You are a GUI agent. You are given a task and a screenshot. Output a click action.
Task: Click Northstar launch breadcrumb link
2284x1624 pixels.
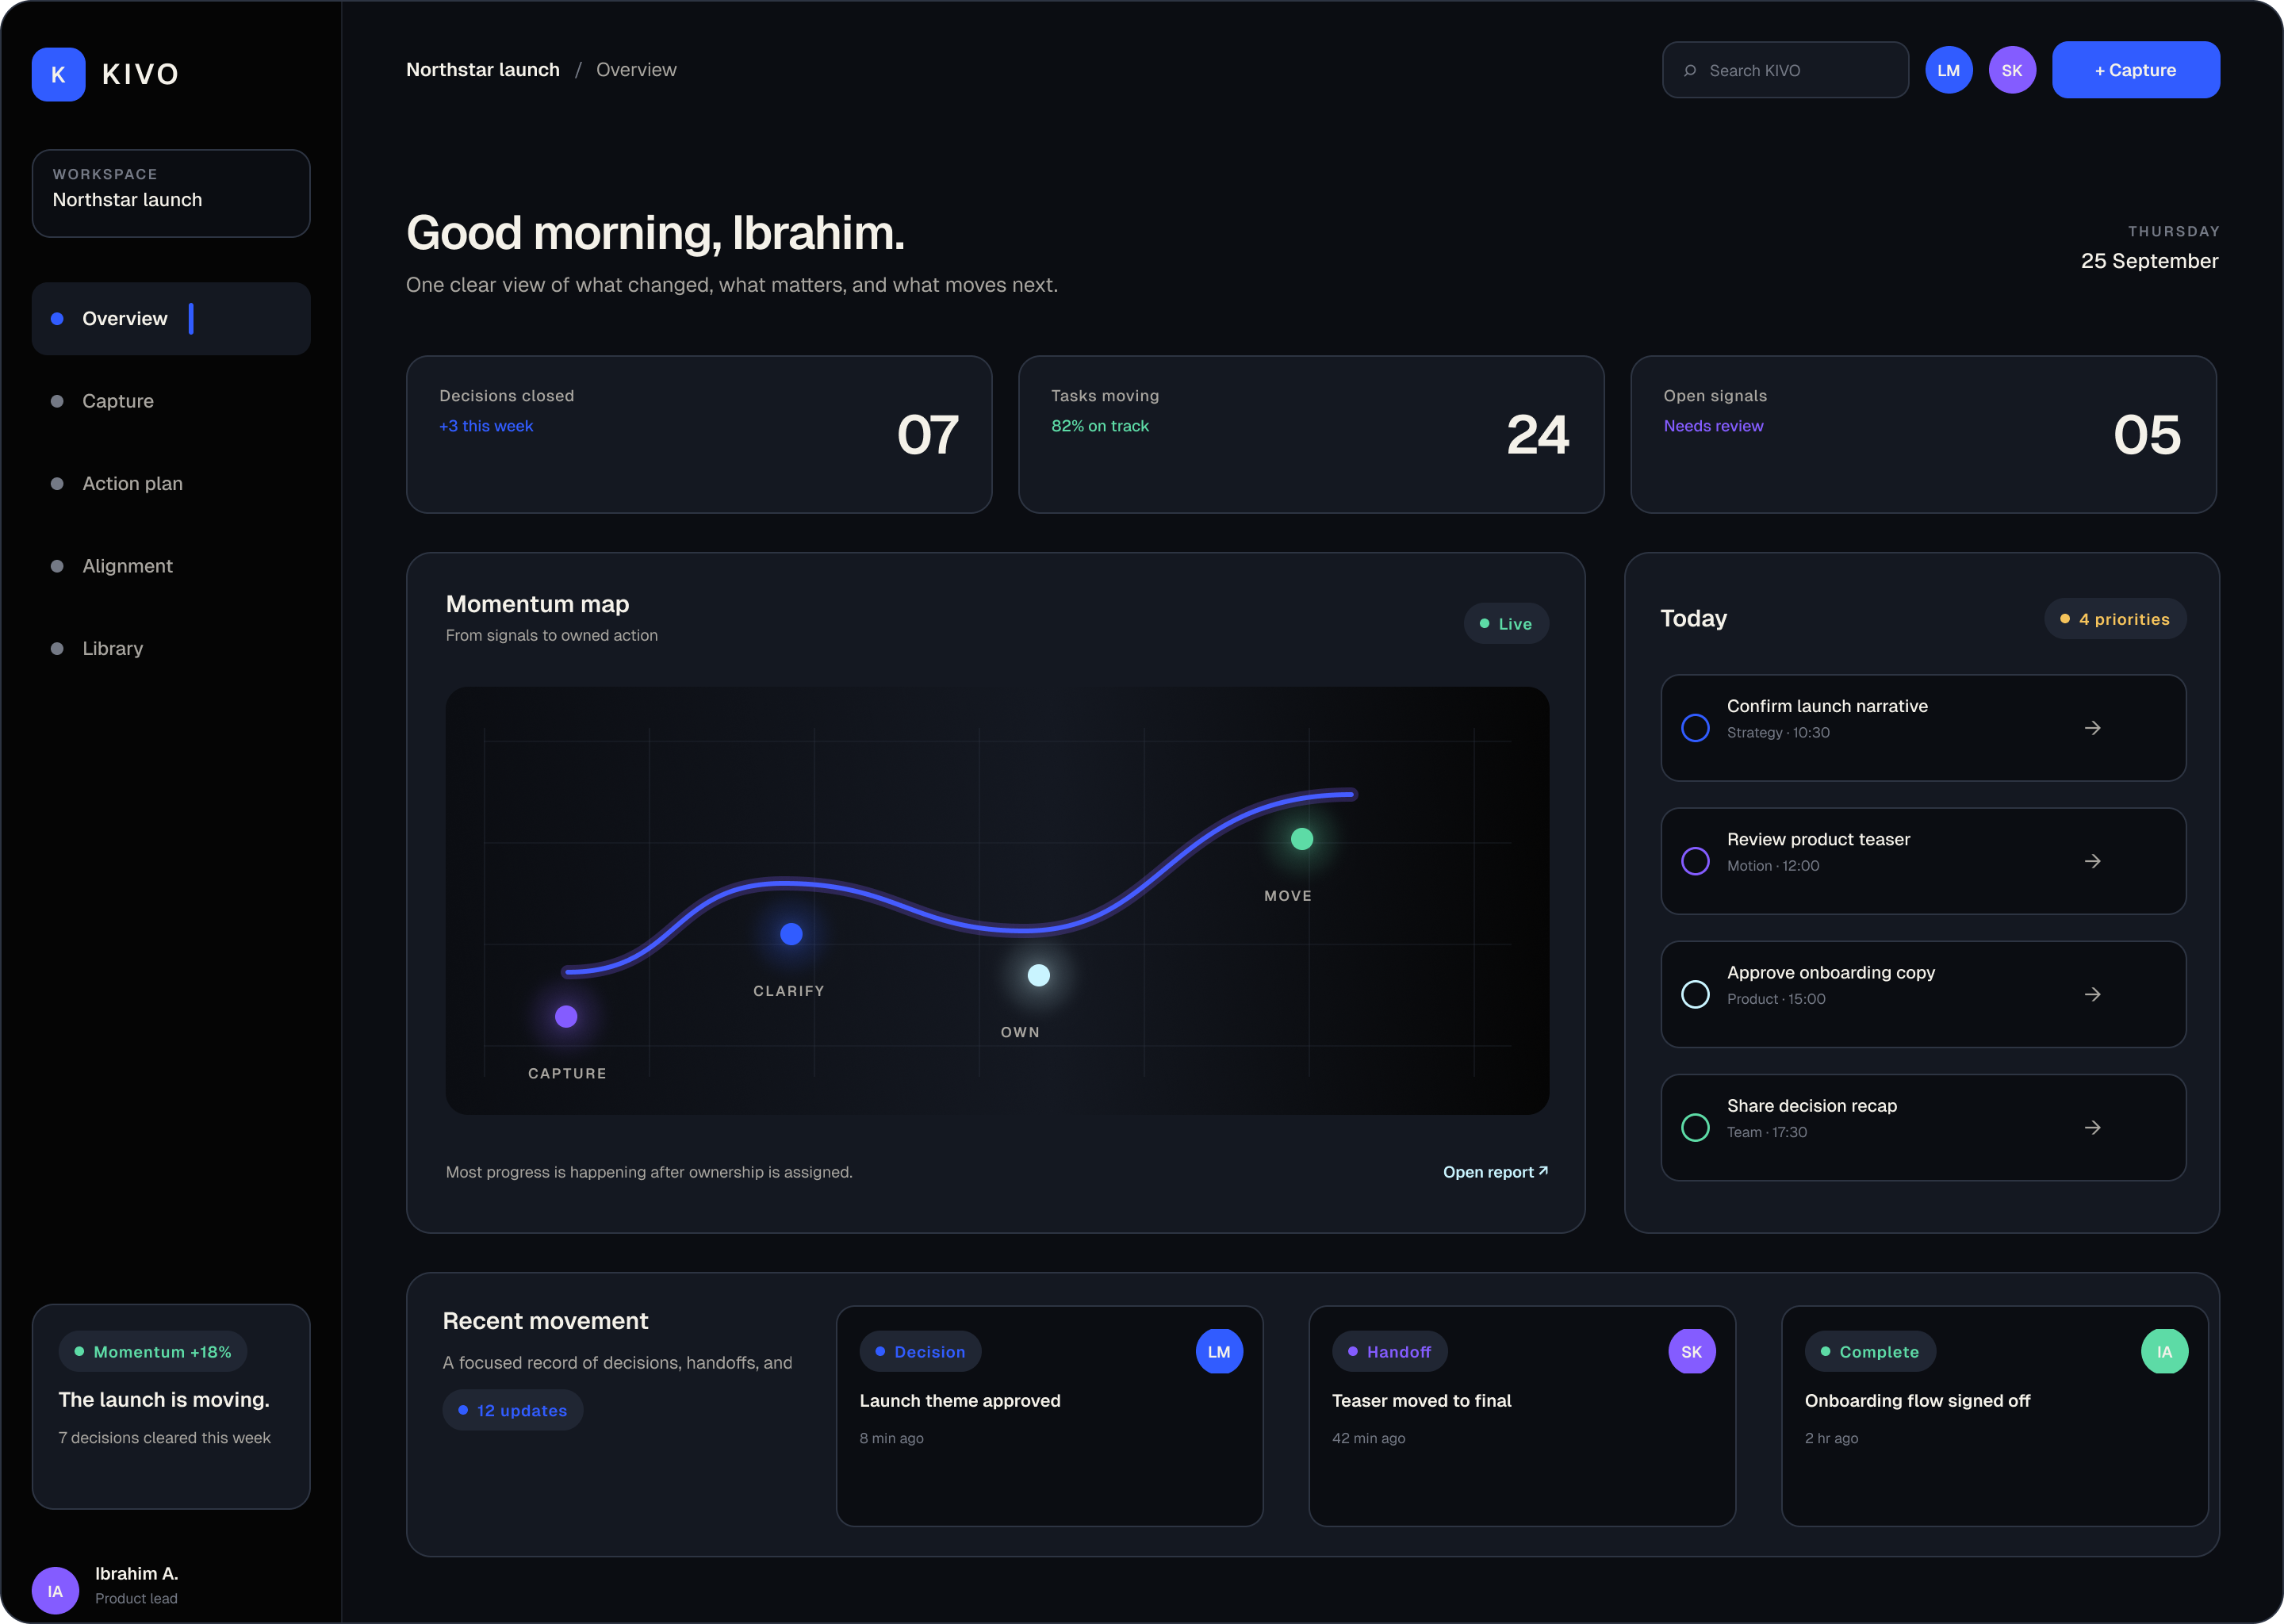[x=483, y=70]
